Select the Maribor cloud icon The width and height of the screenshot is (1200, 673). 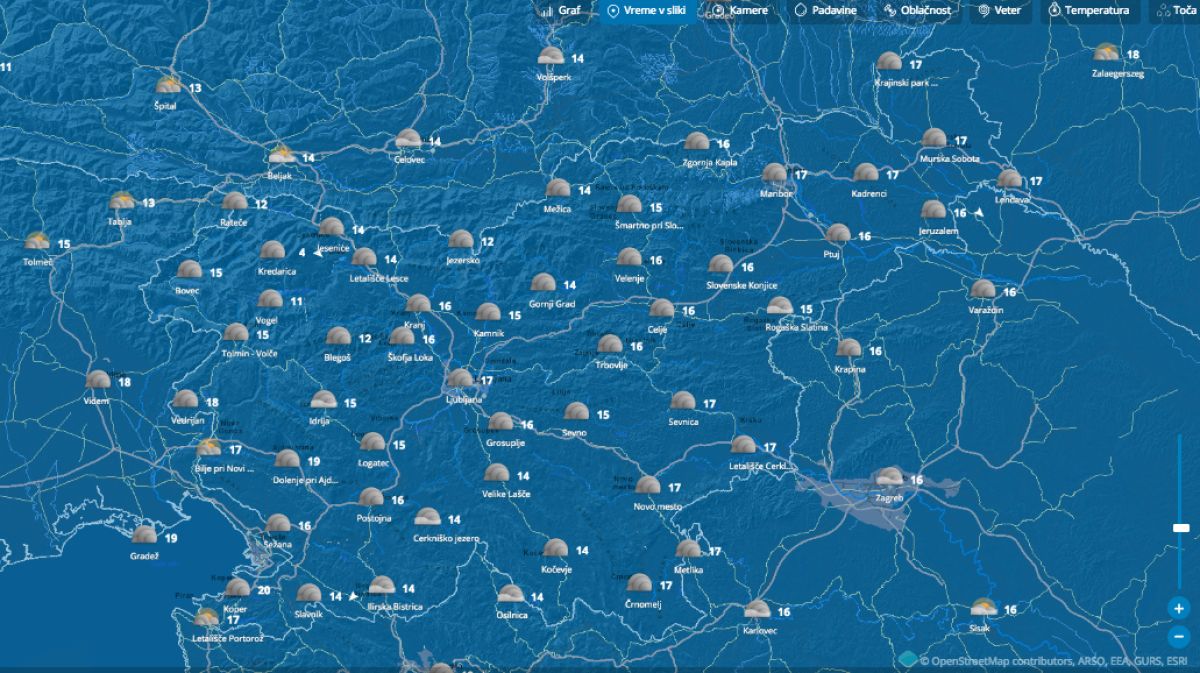[774, 173]
